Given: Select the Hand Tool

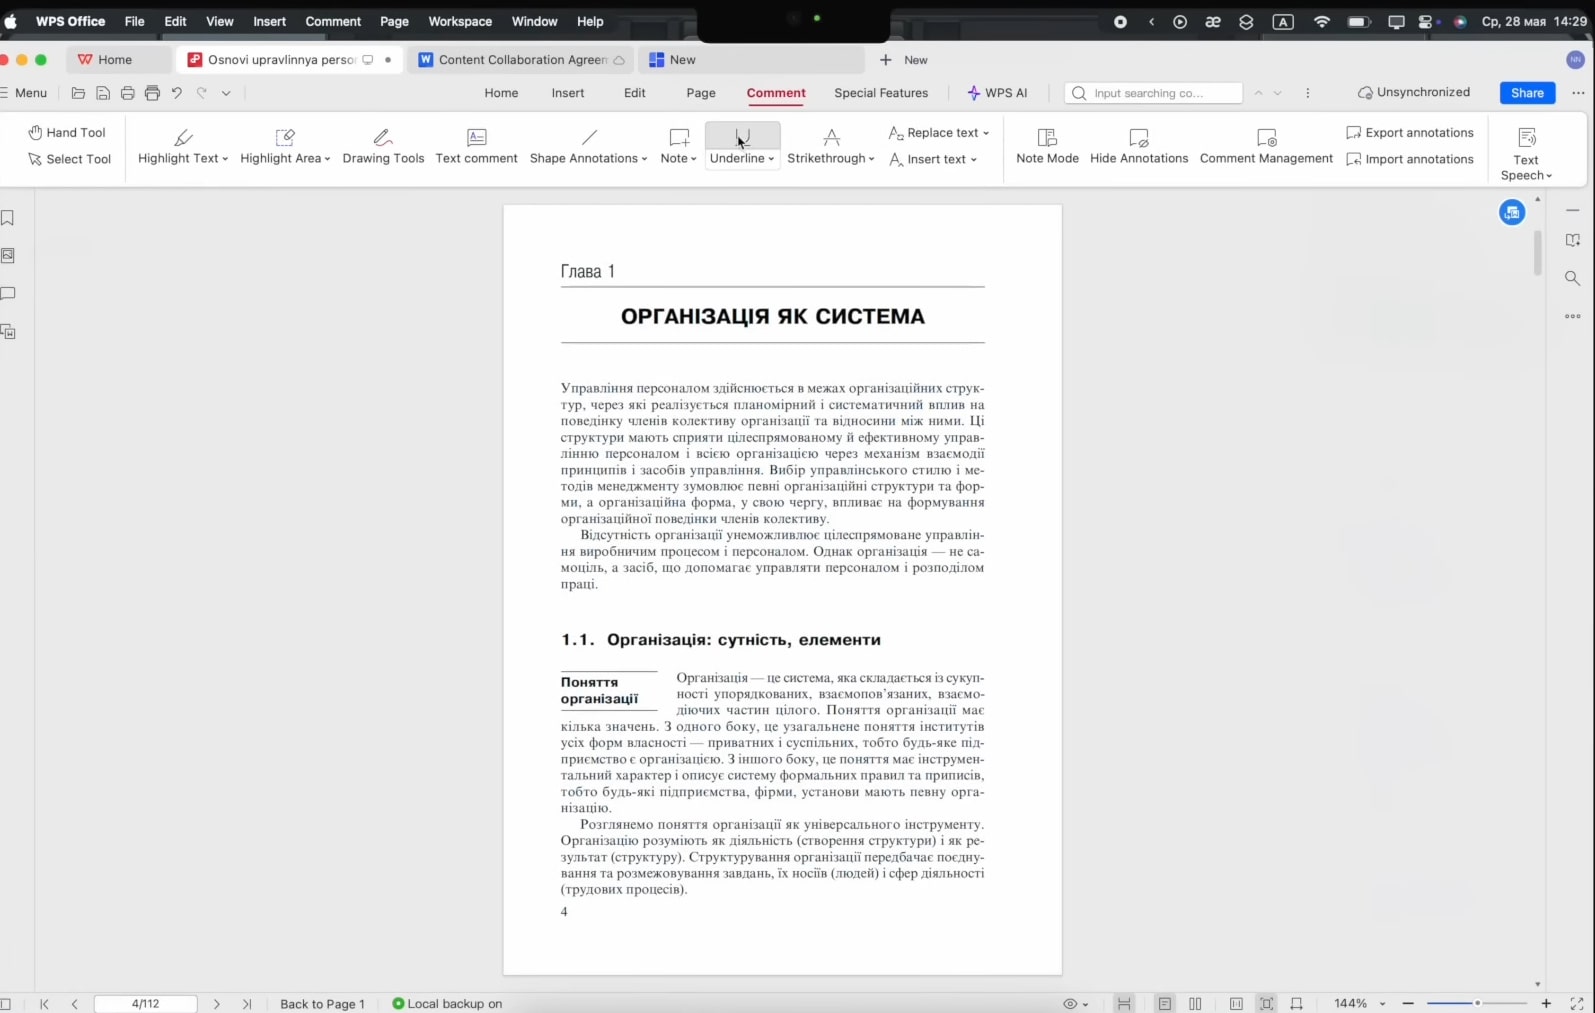Looking at the screenshot, I should tap(67, 132).
